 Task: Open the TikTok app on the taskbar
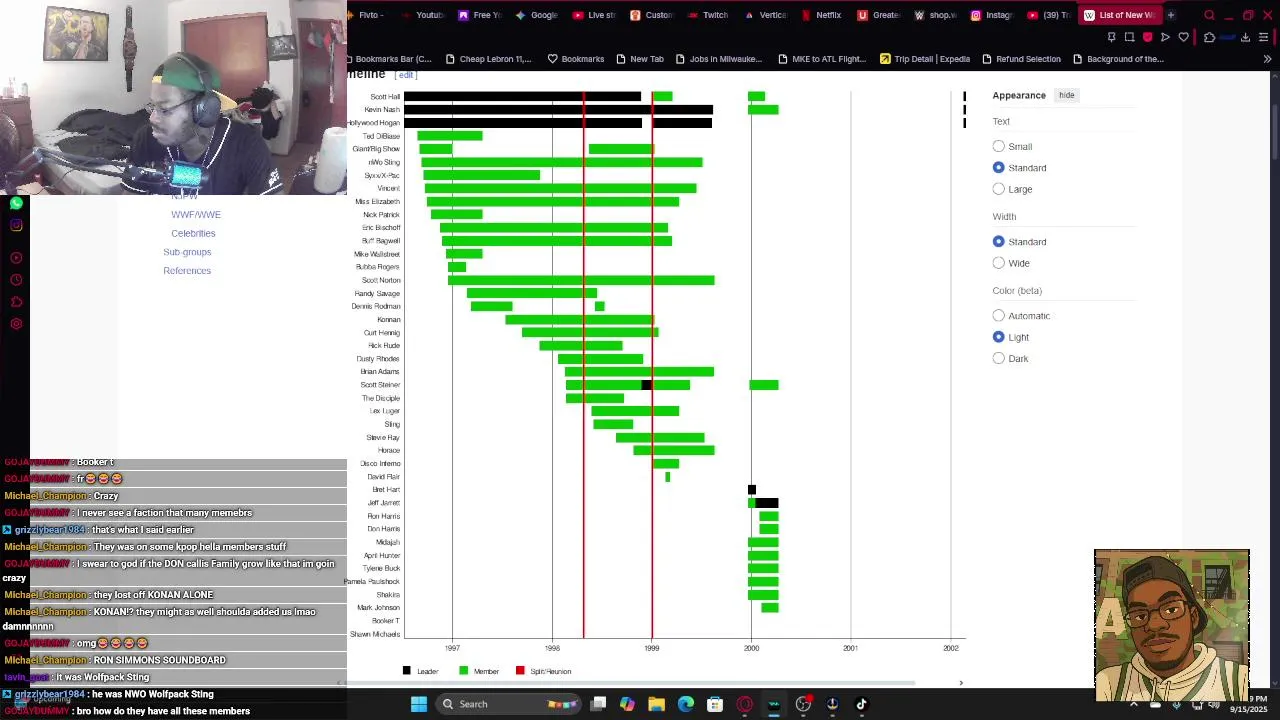(861, 704)
